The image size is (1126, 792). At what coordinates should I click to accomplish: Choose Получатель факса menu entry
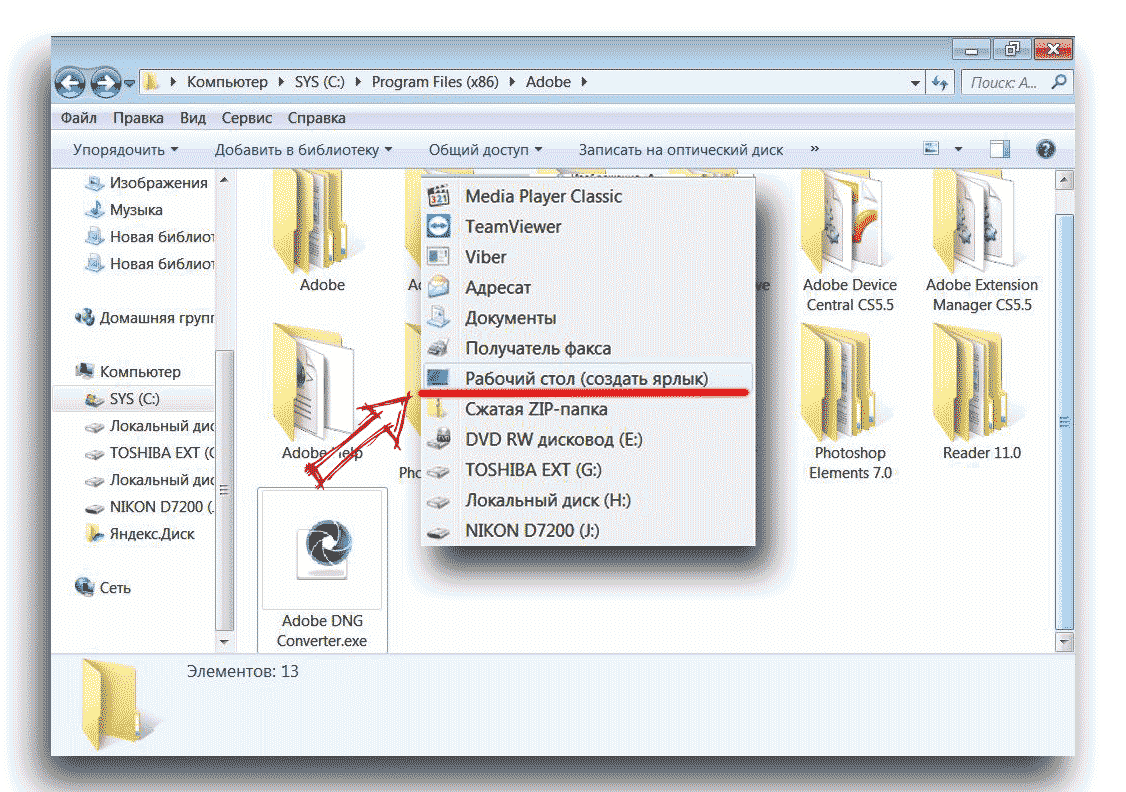click(588, 348)
